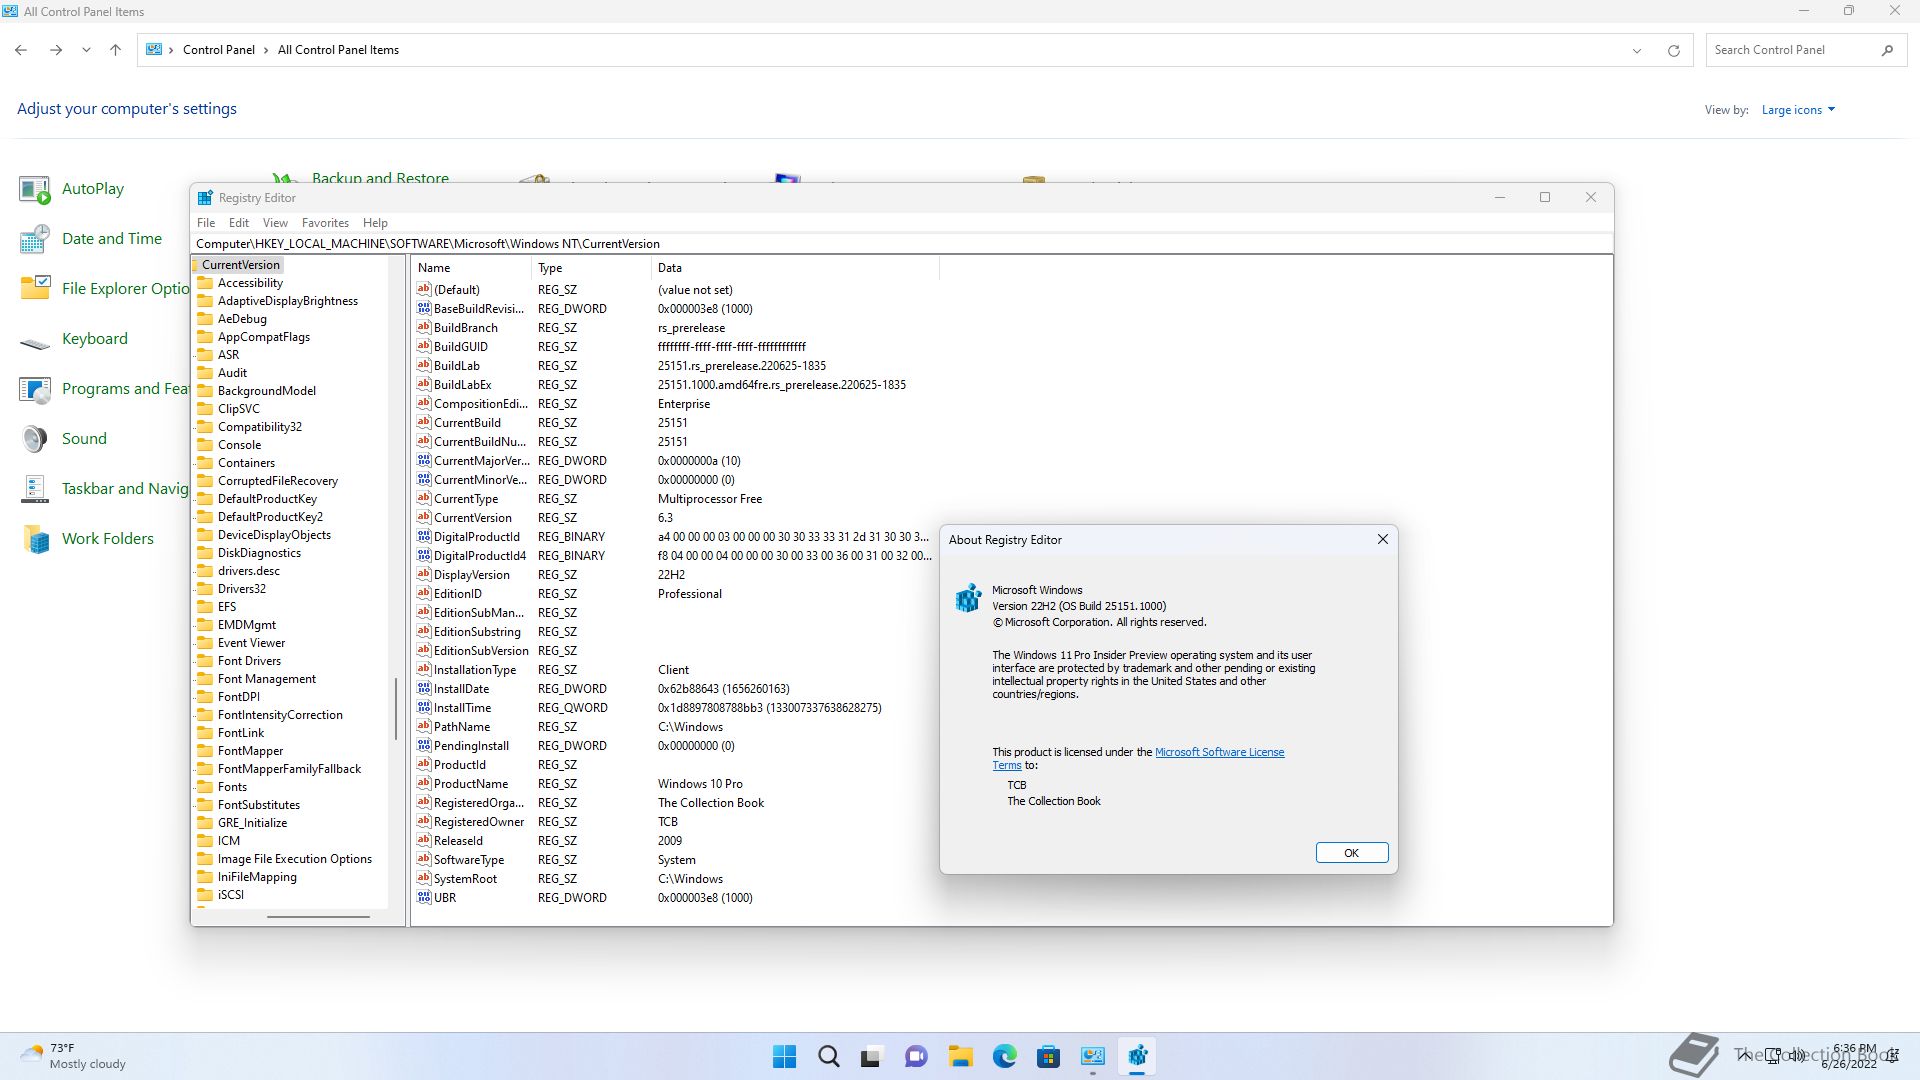
Task: Select the Fonts key folder
Action: [232, 787]
